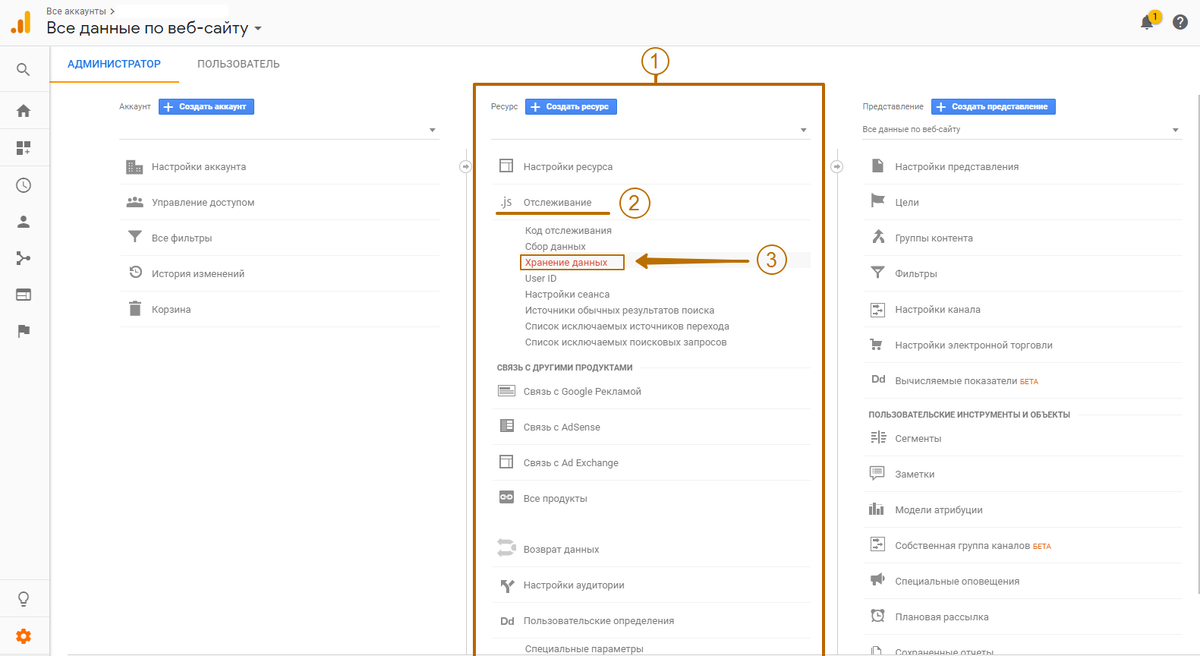Open Связь с Ad Exchange
The height and width of the screenshot is (656, 1200).
pyautogui.click(x=571, y=462)
